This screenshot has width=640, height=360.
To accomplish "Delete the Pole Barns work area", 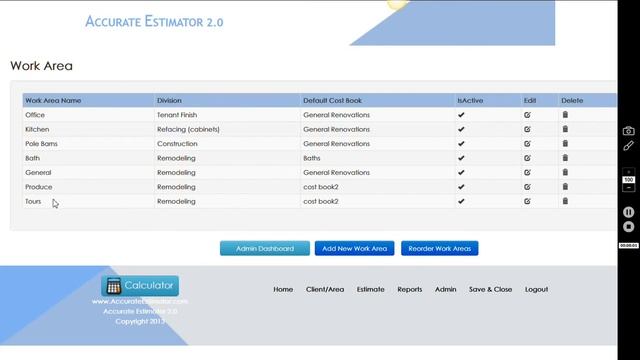I will [x=565, y=143].
